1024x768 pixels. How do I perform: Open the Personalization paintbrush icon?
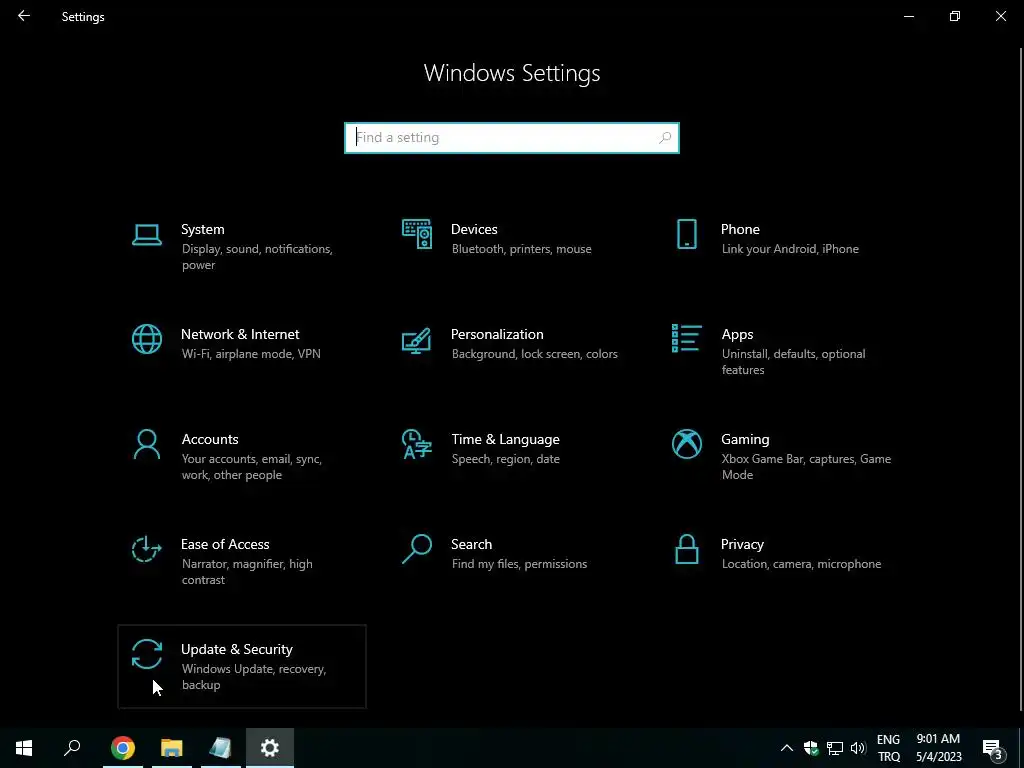click(417, 340)
